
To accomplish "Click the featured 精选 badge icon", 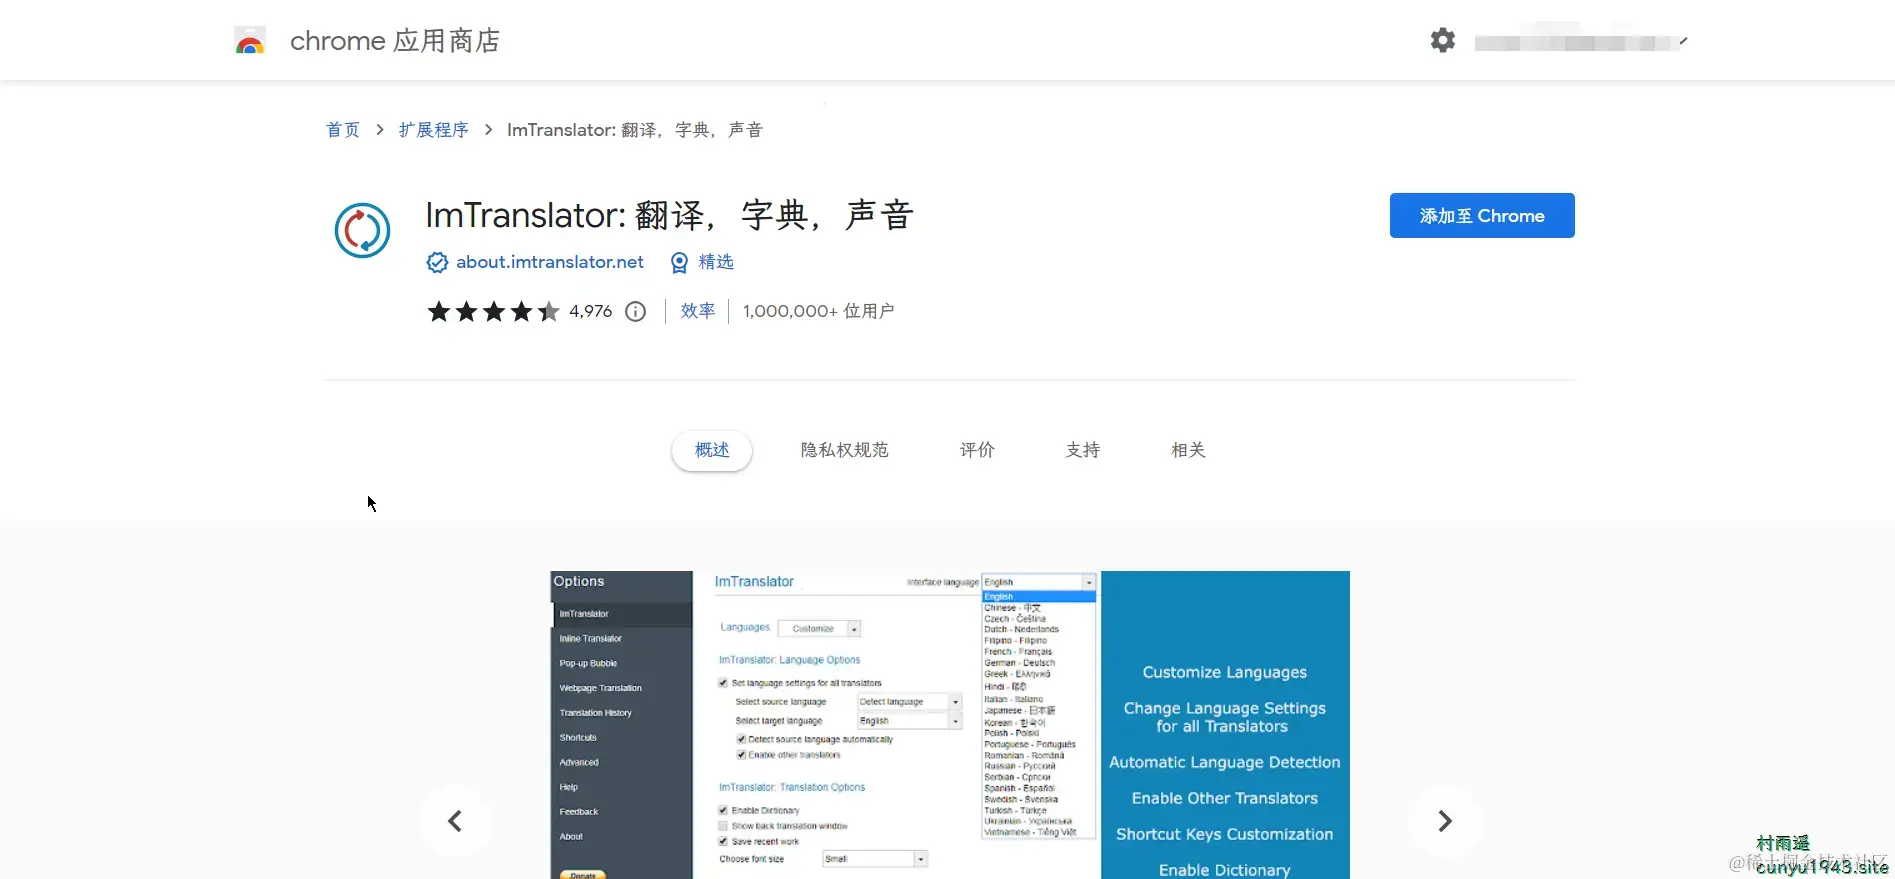I will coord(679,262).
